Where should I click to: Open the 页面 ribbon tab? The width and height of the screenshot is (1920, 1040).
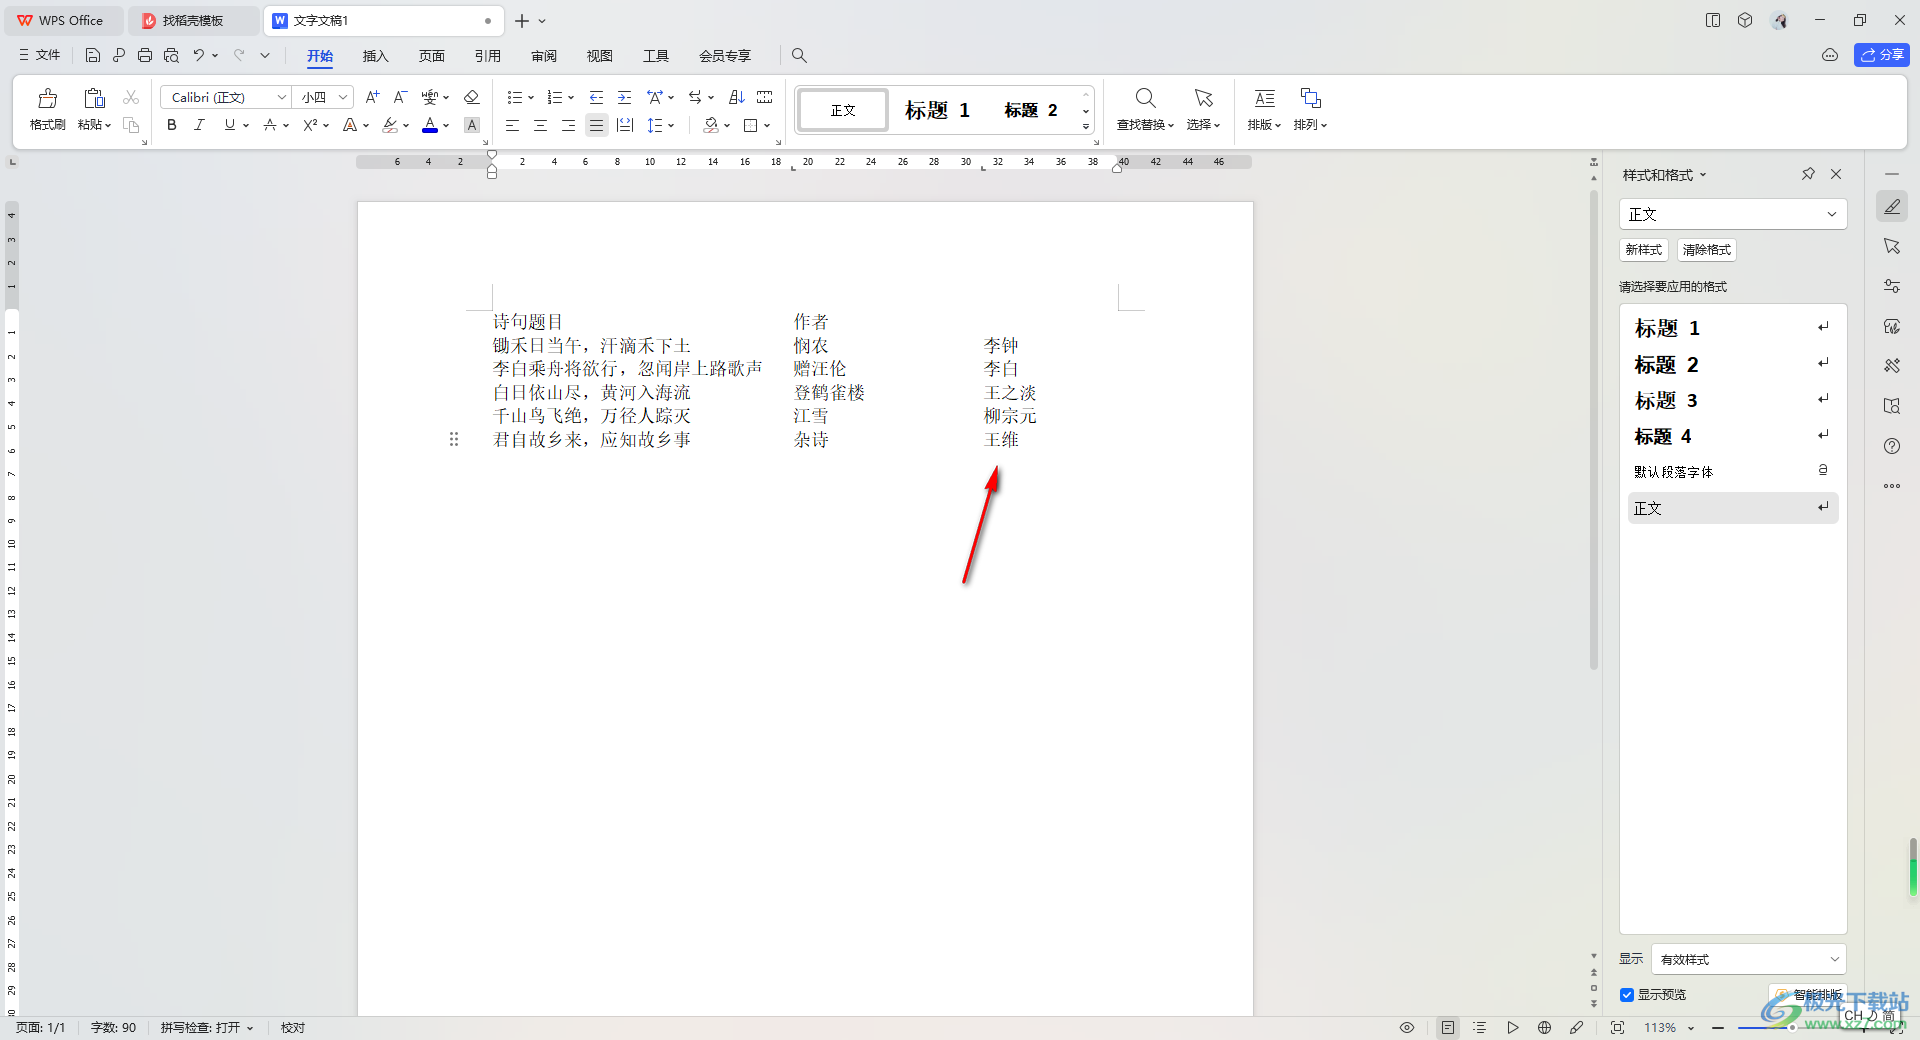(431, 56)
